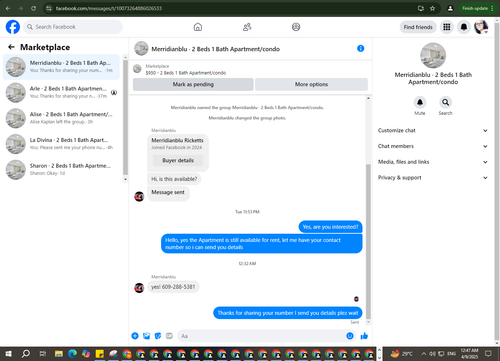Open the emoji picker in message box

coord(350,336)
